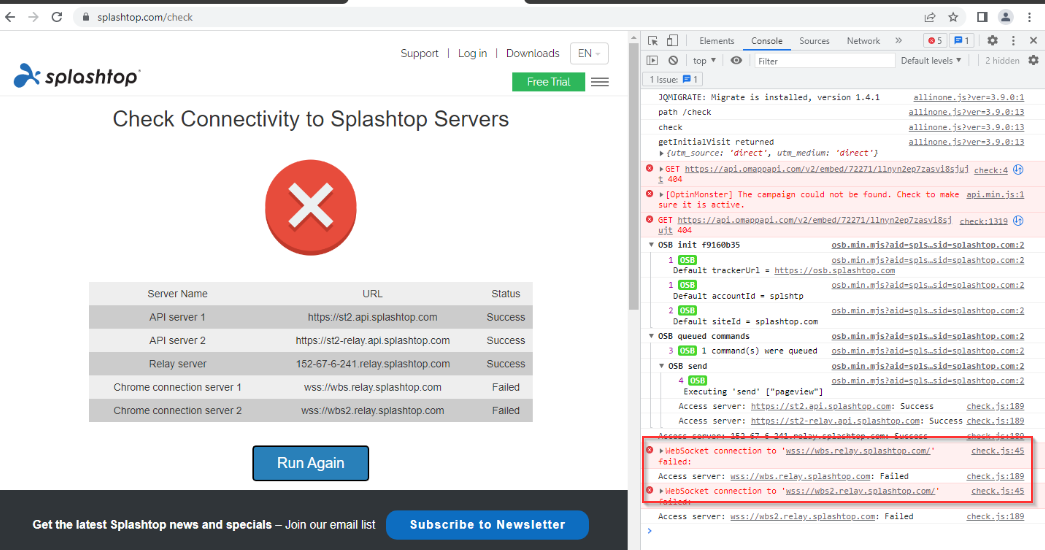1045x550 pixels.
Task: Open the Downloads link
Action: [x=532, y=53]
